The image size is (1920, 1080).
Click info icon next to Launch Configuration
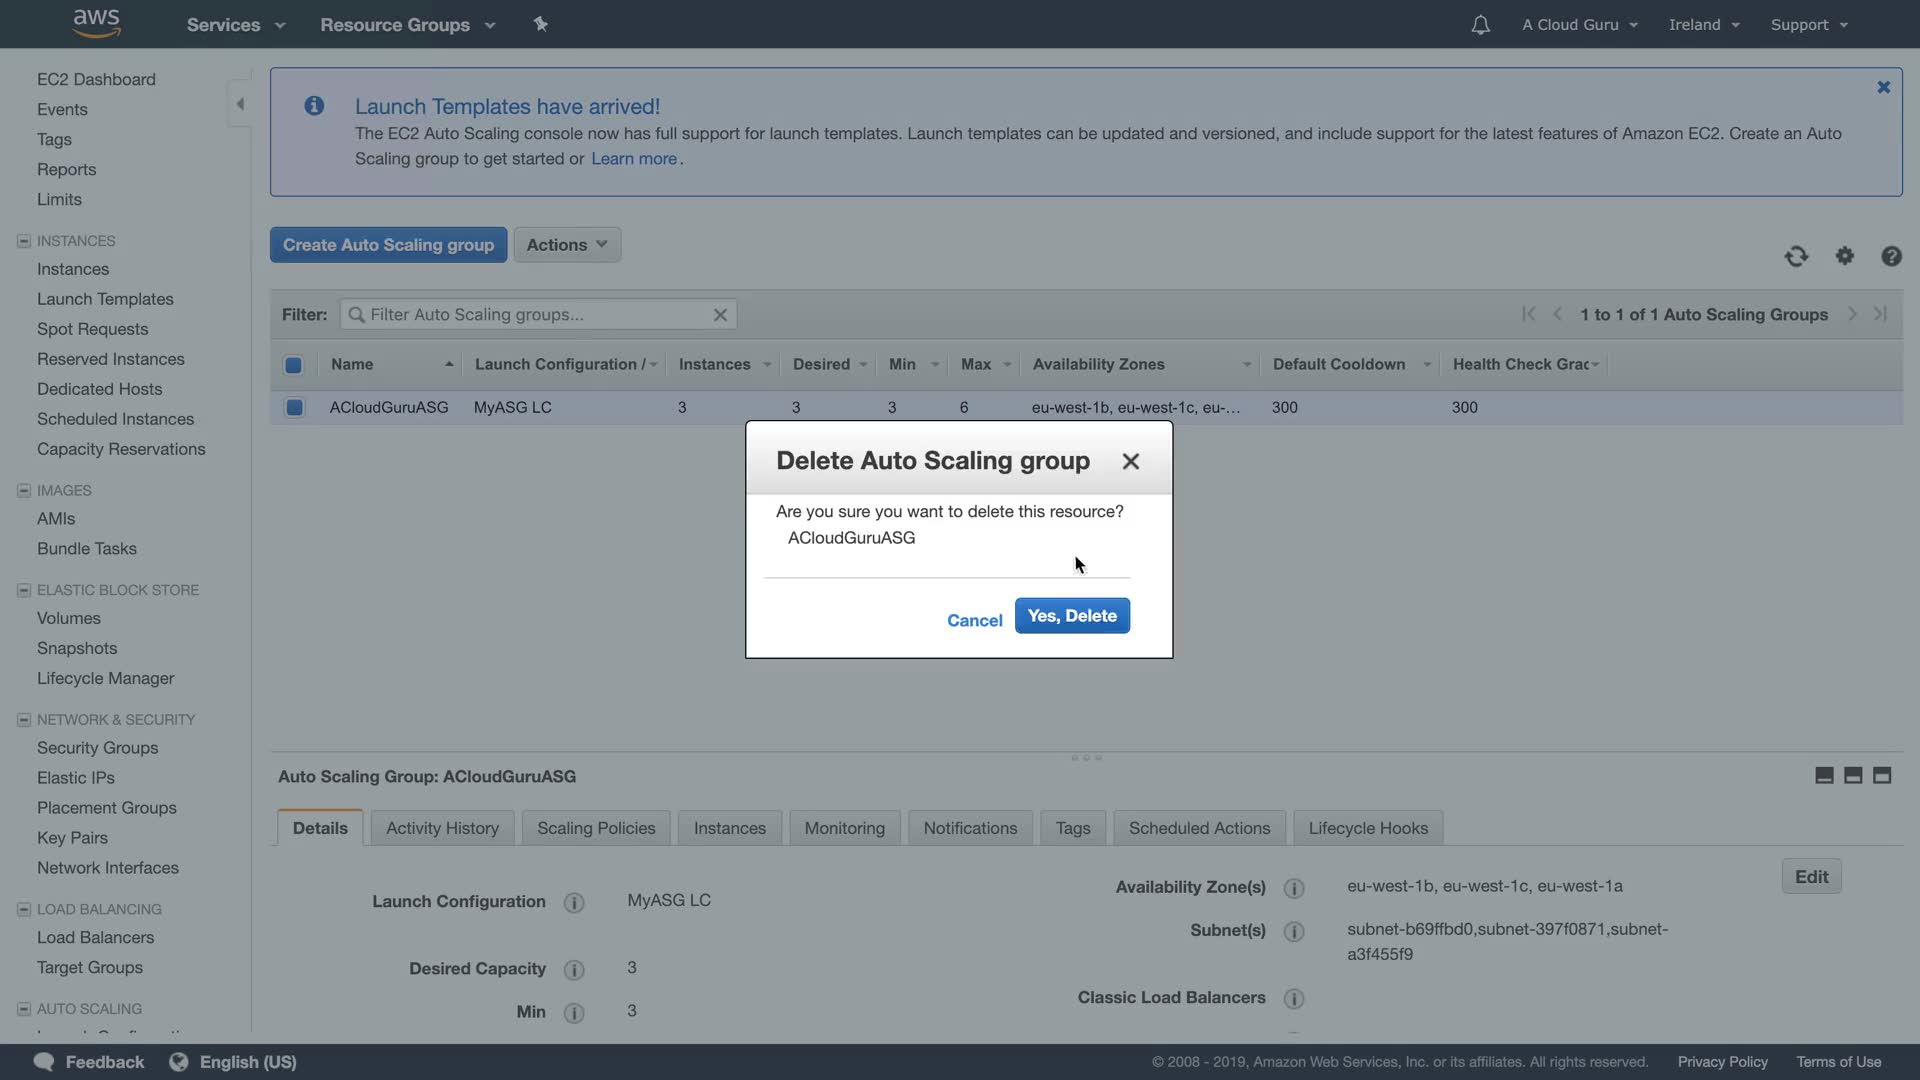point(574,903)
